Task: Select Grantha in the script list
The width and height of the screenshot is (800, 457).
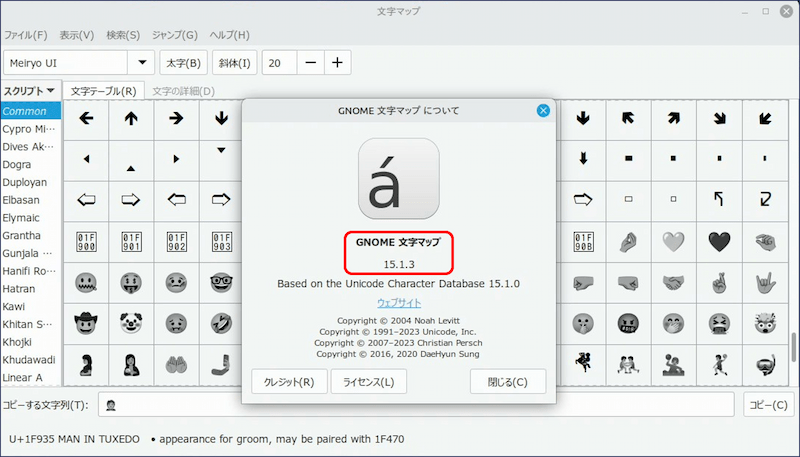Action: point(23,235)
